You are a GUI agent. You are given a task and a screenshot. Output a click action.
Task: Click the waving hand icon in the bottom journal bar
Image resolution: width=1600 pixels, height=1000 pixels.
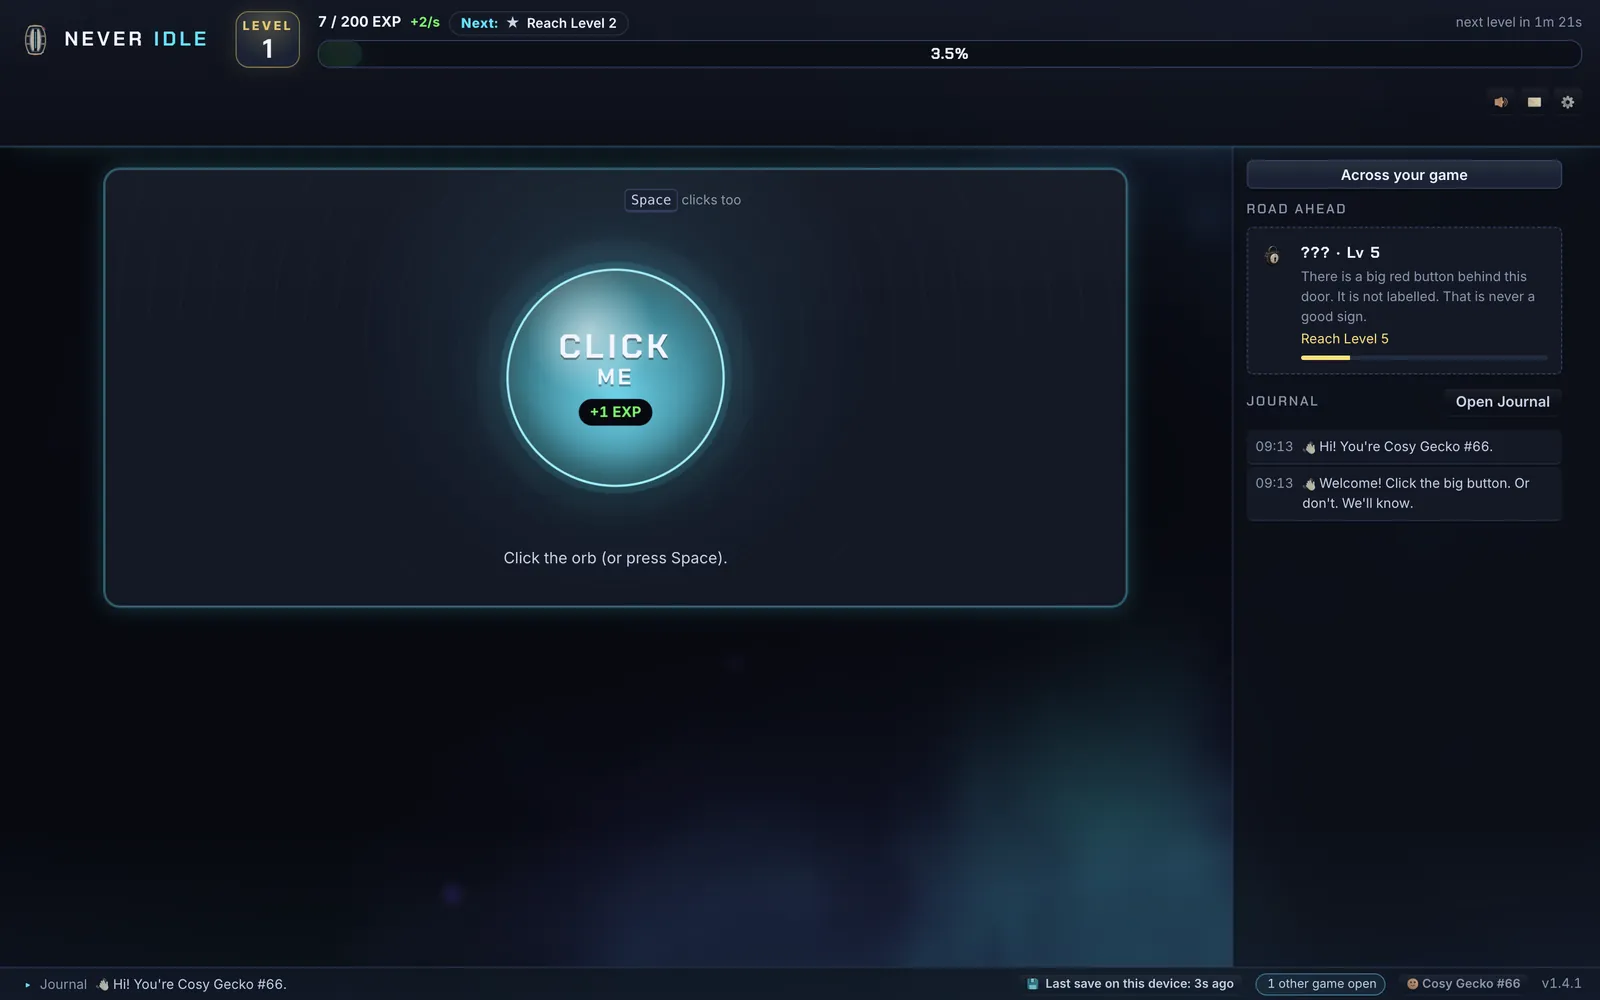coord(102,984)
